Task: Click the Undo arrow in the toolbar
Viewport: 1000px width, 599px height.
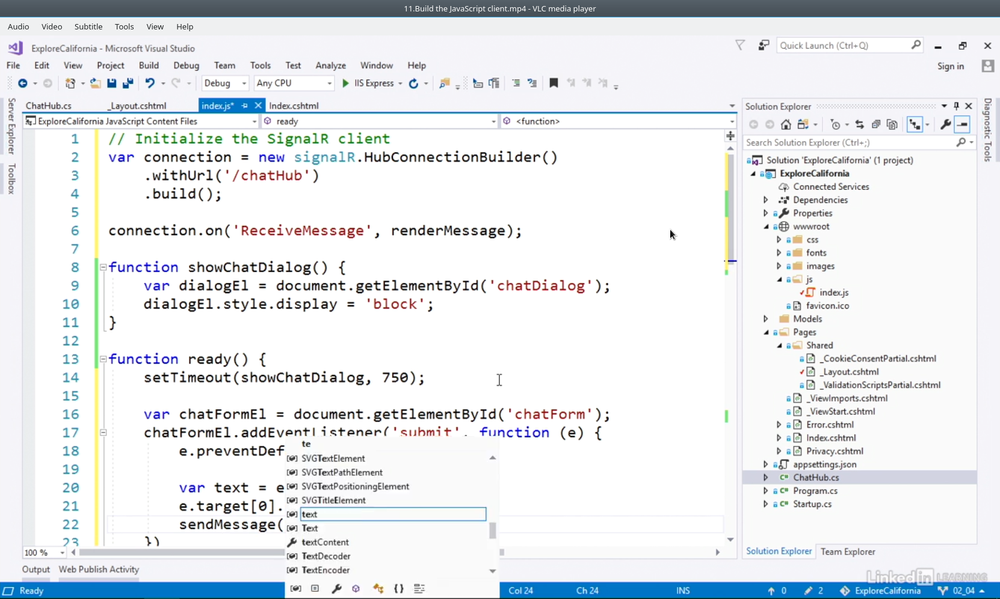Action: click(149, 84)
